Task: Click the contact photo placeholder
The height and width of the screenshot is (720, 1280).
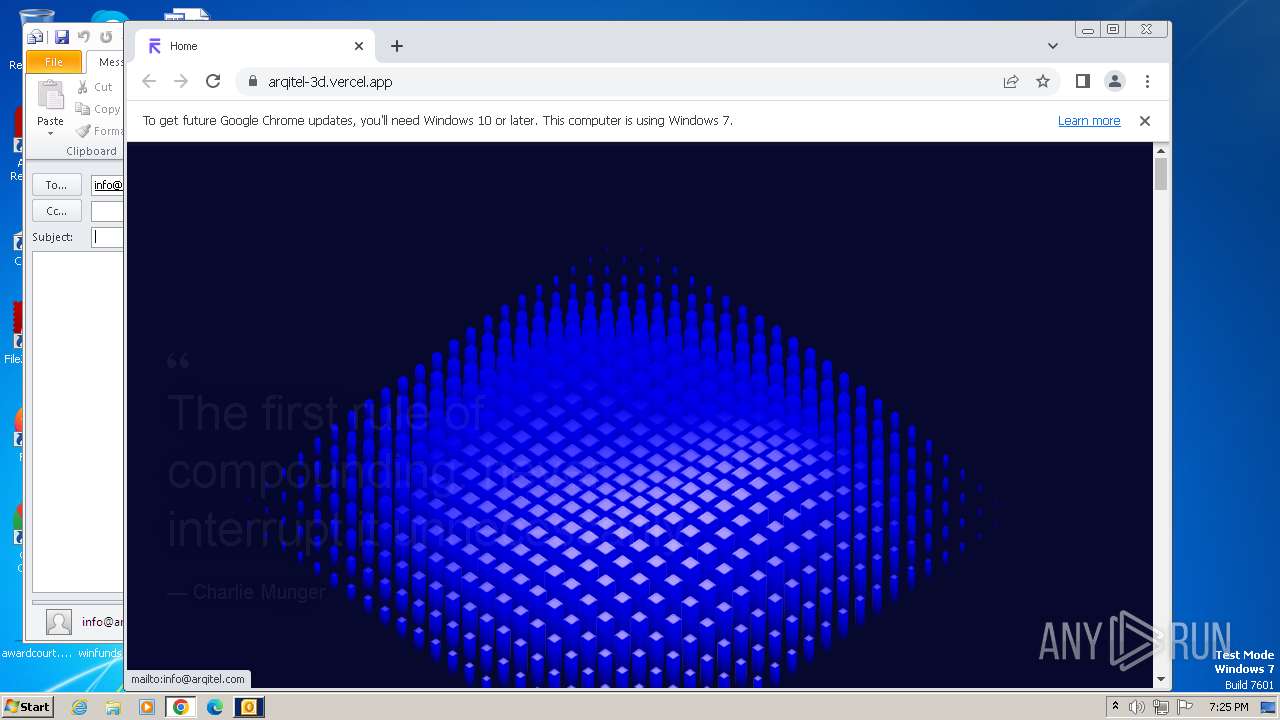Action: pyautogui.click(x=59, y=622)
